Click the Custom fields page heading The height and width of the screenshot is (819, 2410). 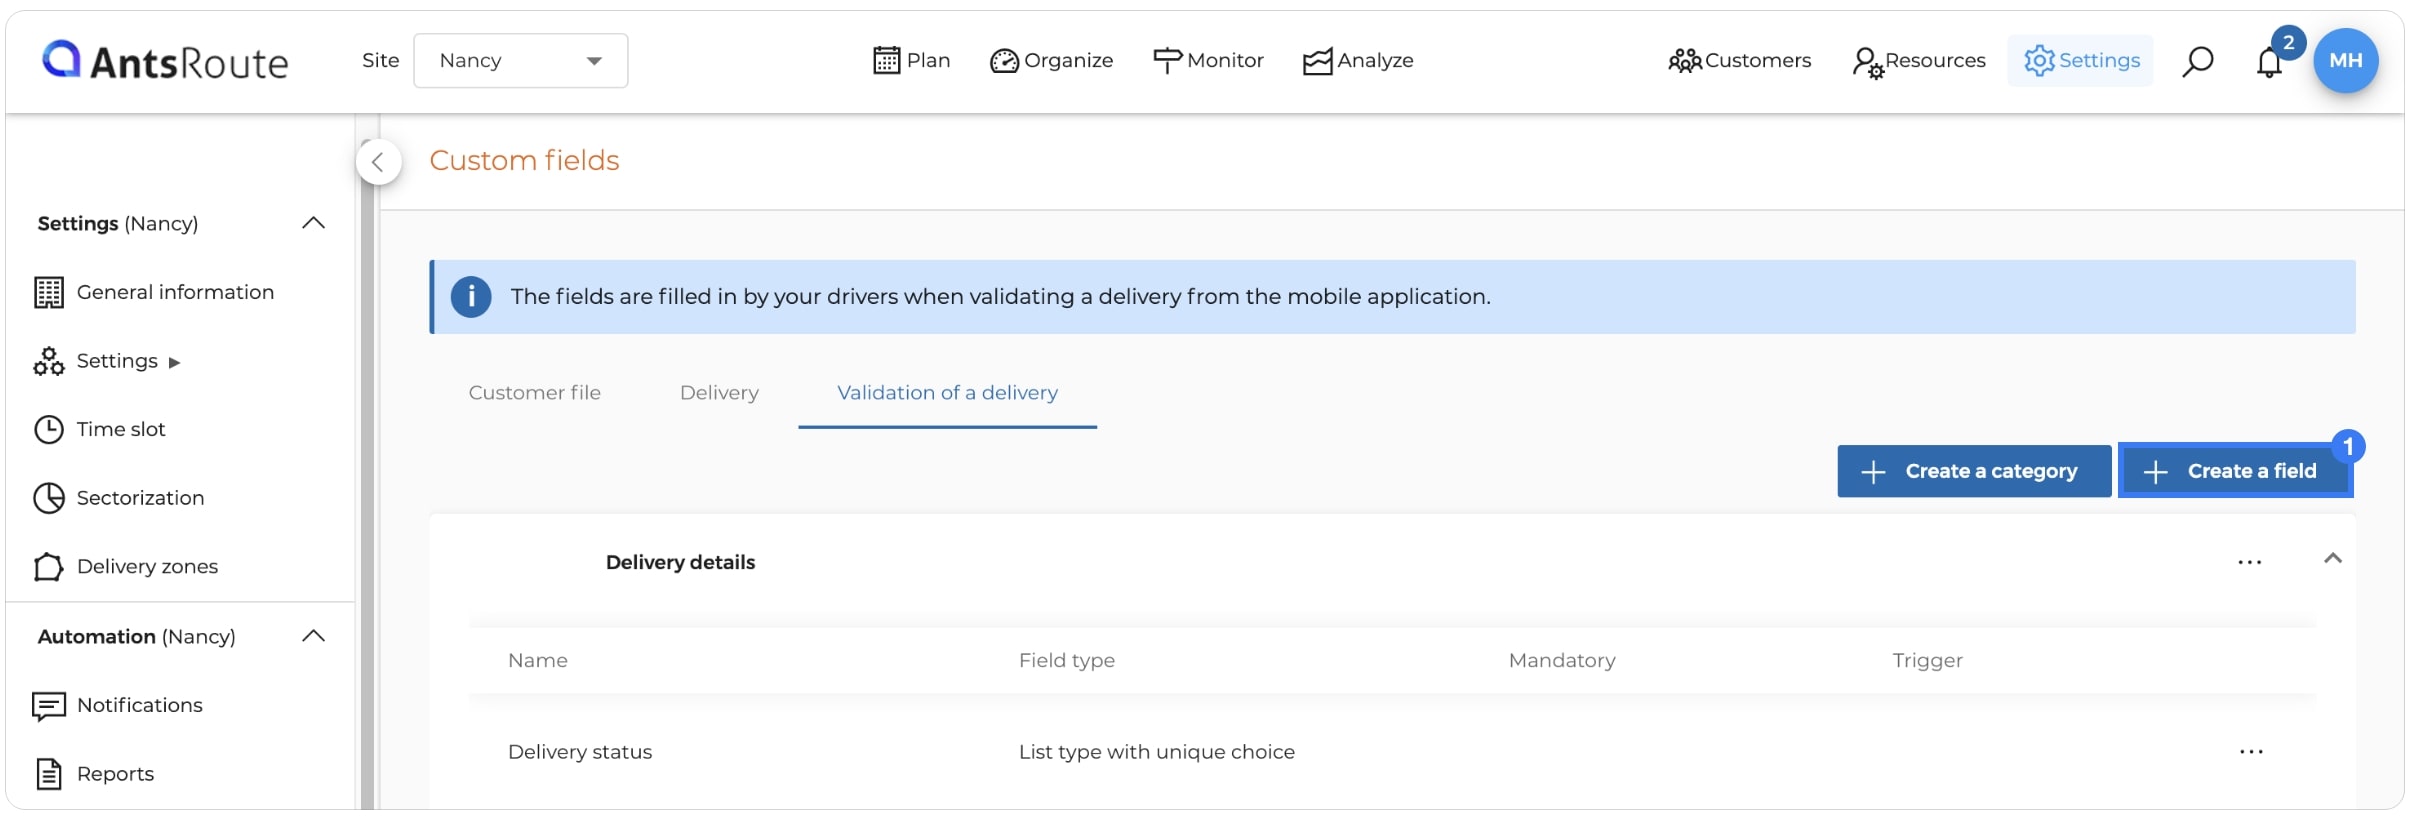[524, 161]
